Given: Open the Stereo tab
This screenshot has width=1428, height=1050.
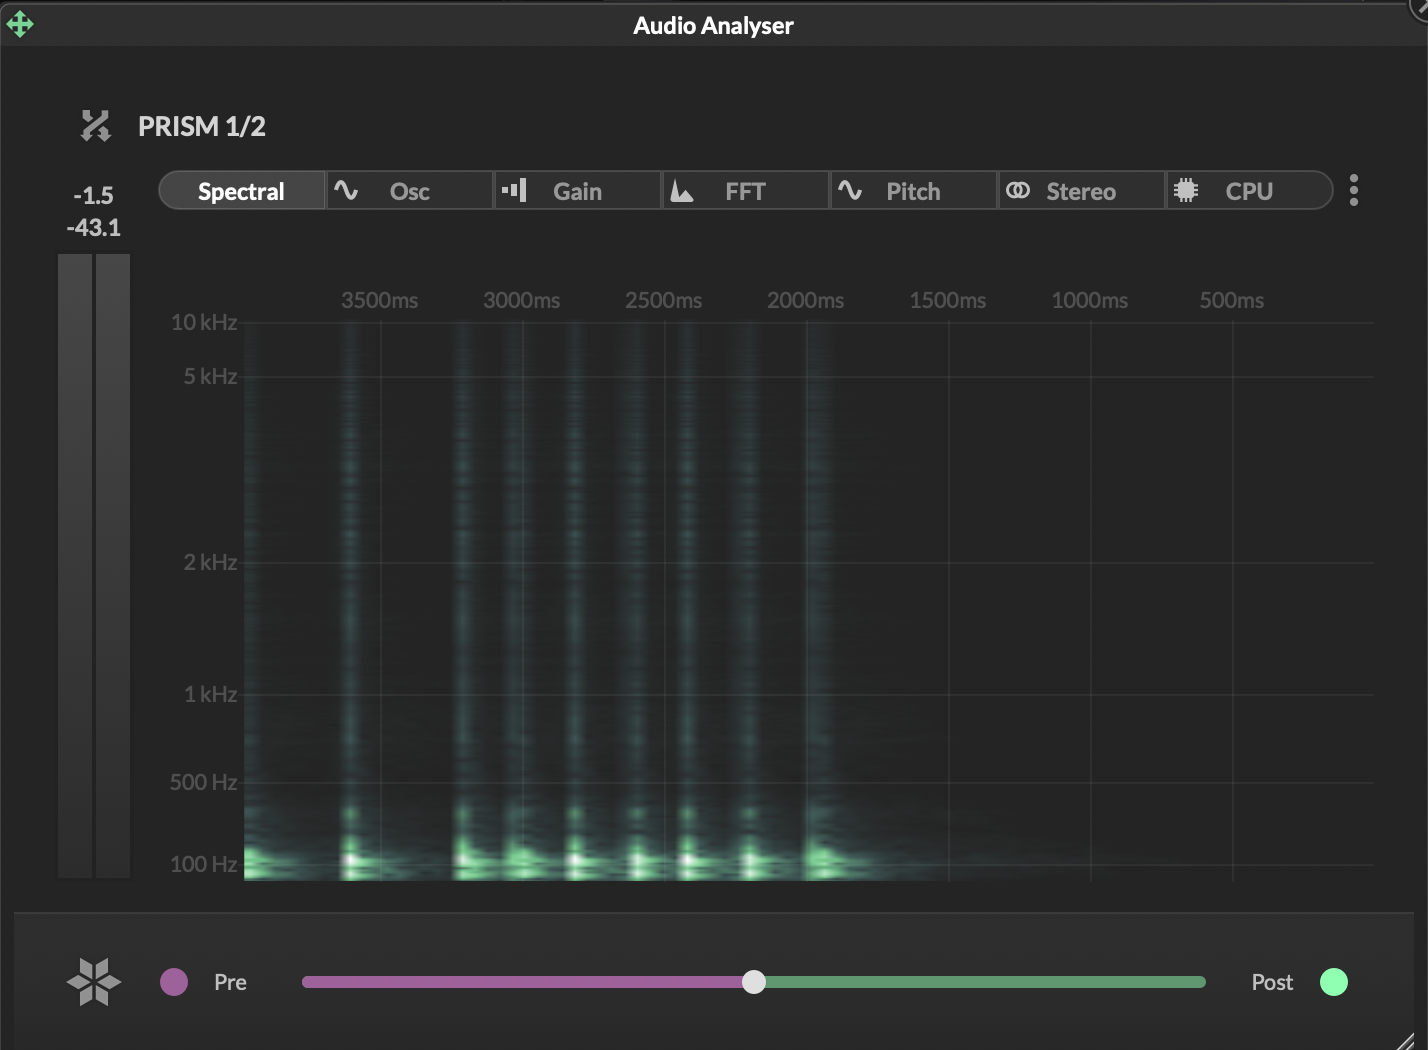Looking at the screenshot, I should tap(1082, 190).
